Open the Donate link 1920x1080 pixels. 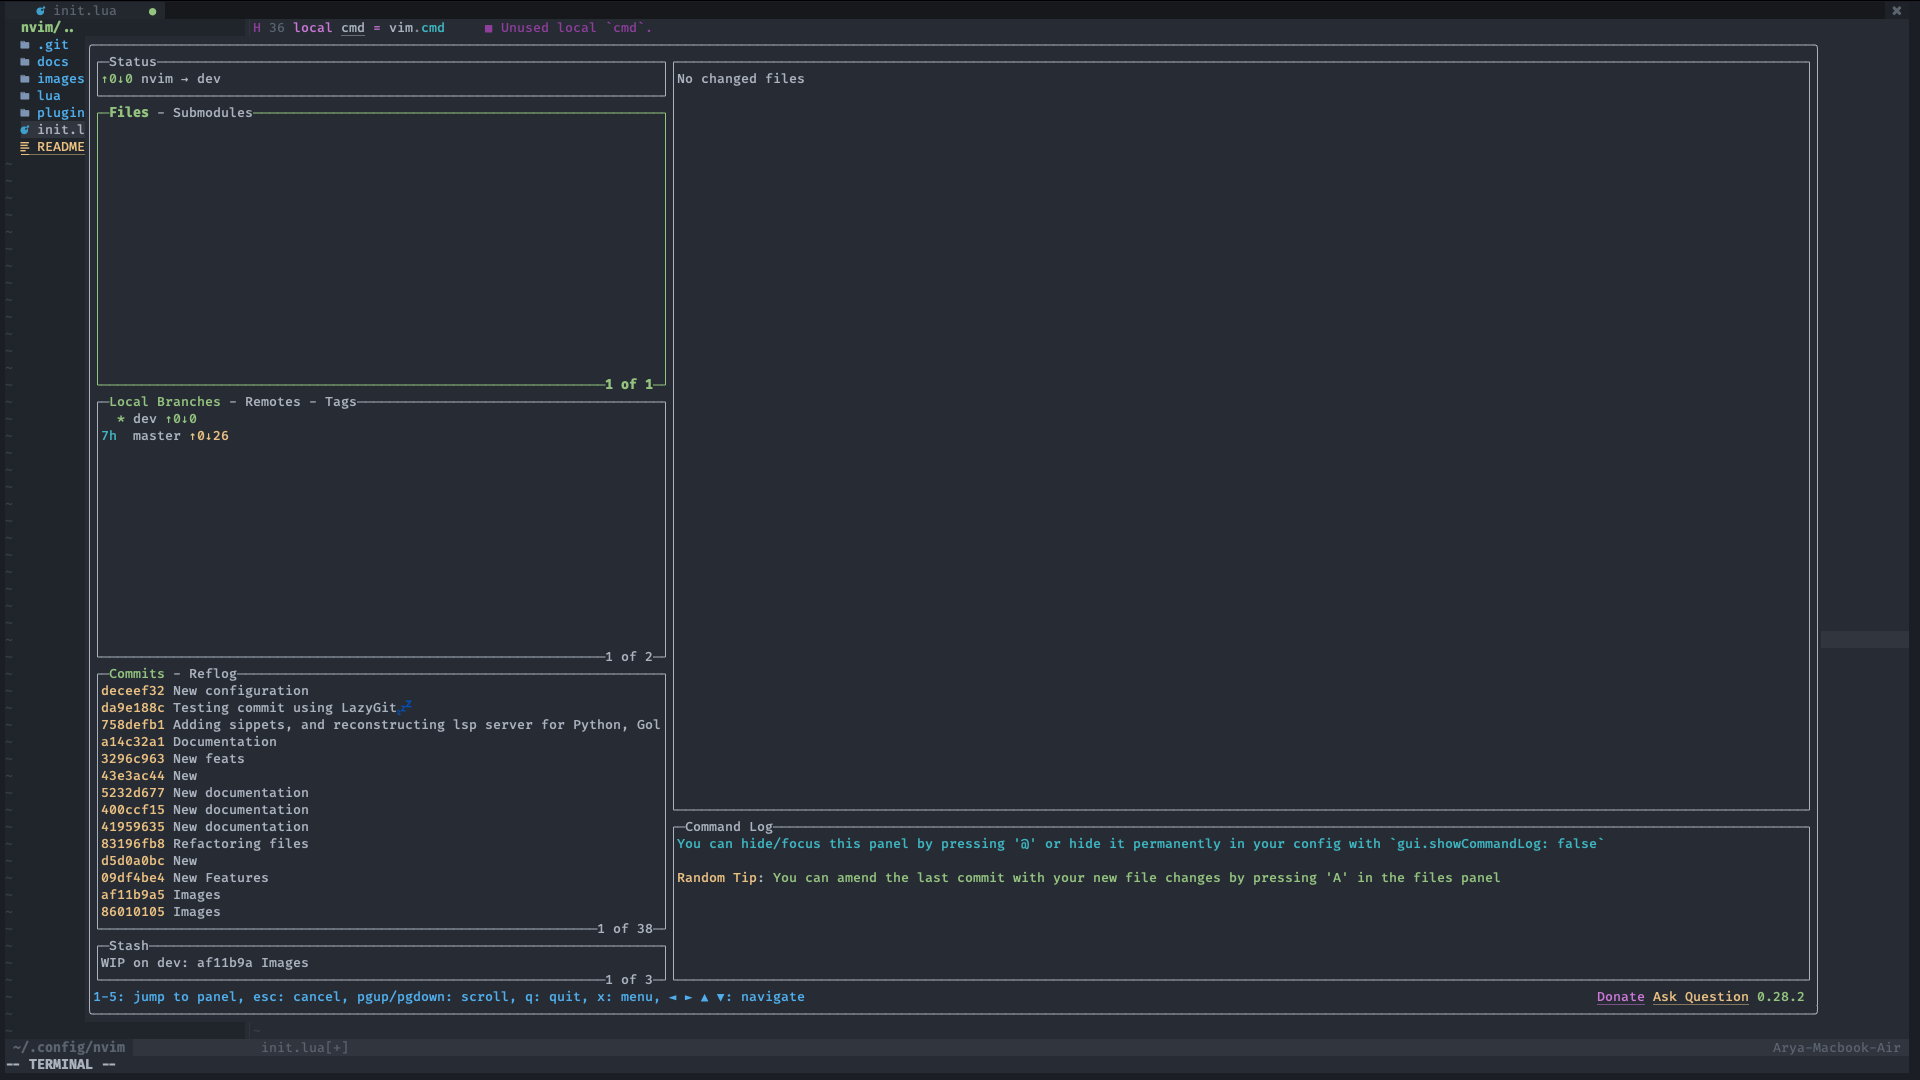coord(1620,997)
